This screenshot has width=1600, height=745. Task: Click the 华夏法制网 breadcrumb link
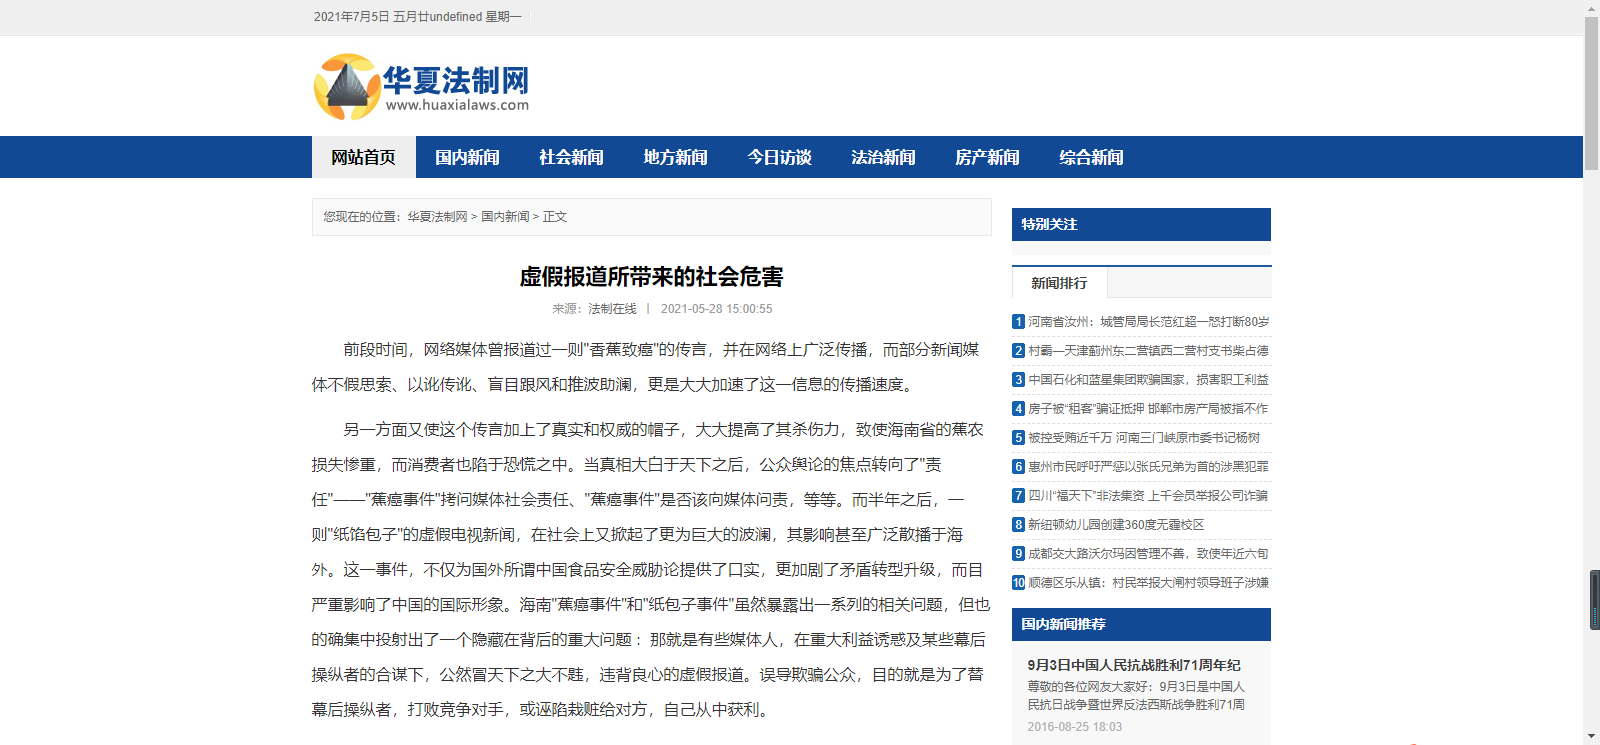(x=437, y=217)
